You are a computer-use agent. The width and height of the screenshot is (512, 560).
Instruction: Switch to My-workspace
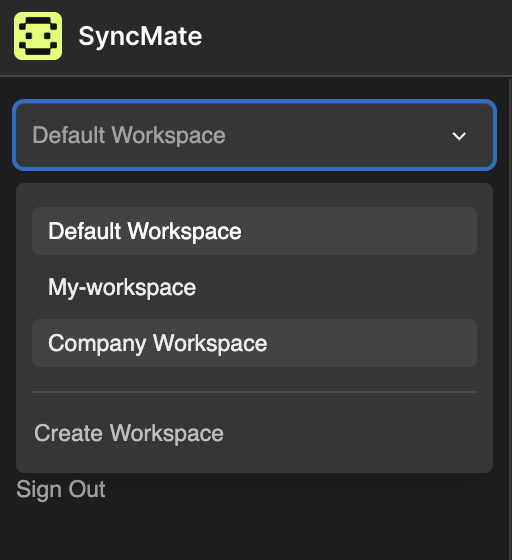254,287
